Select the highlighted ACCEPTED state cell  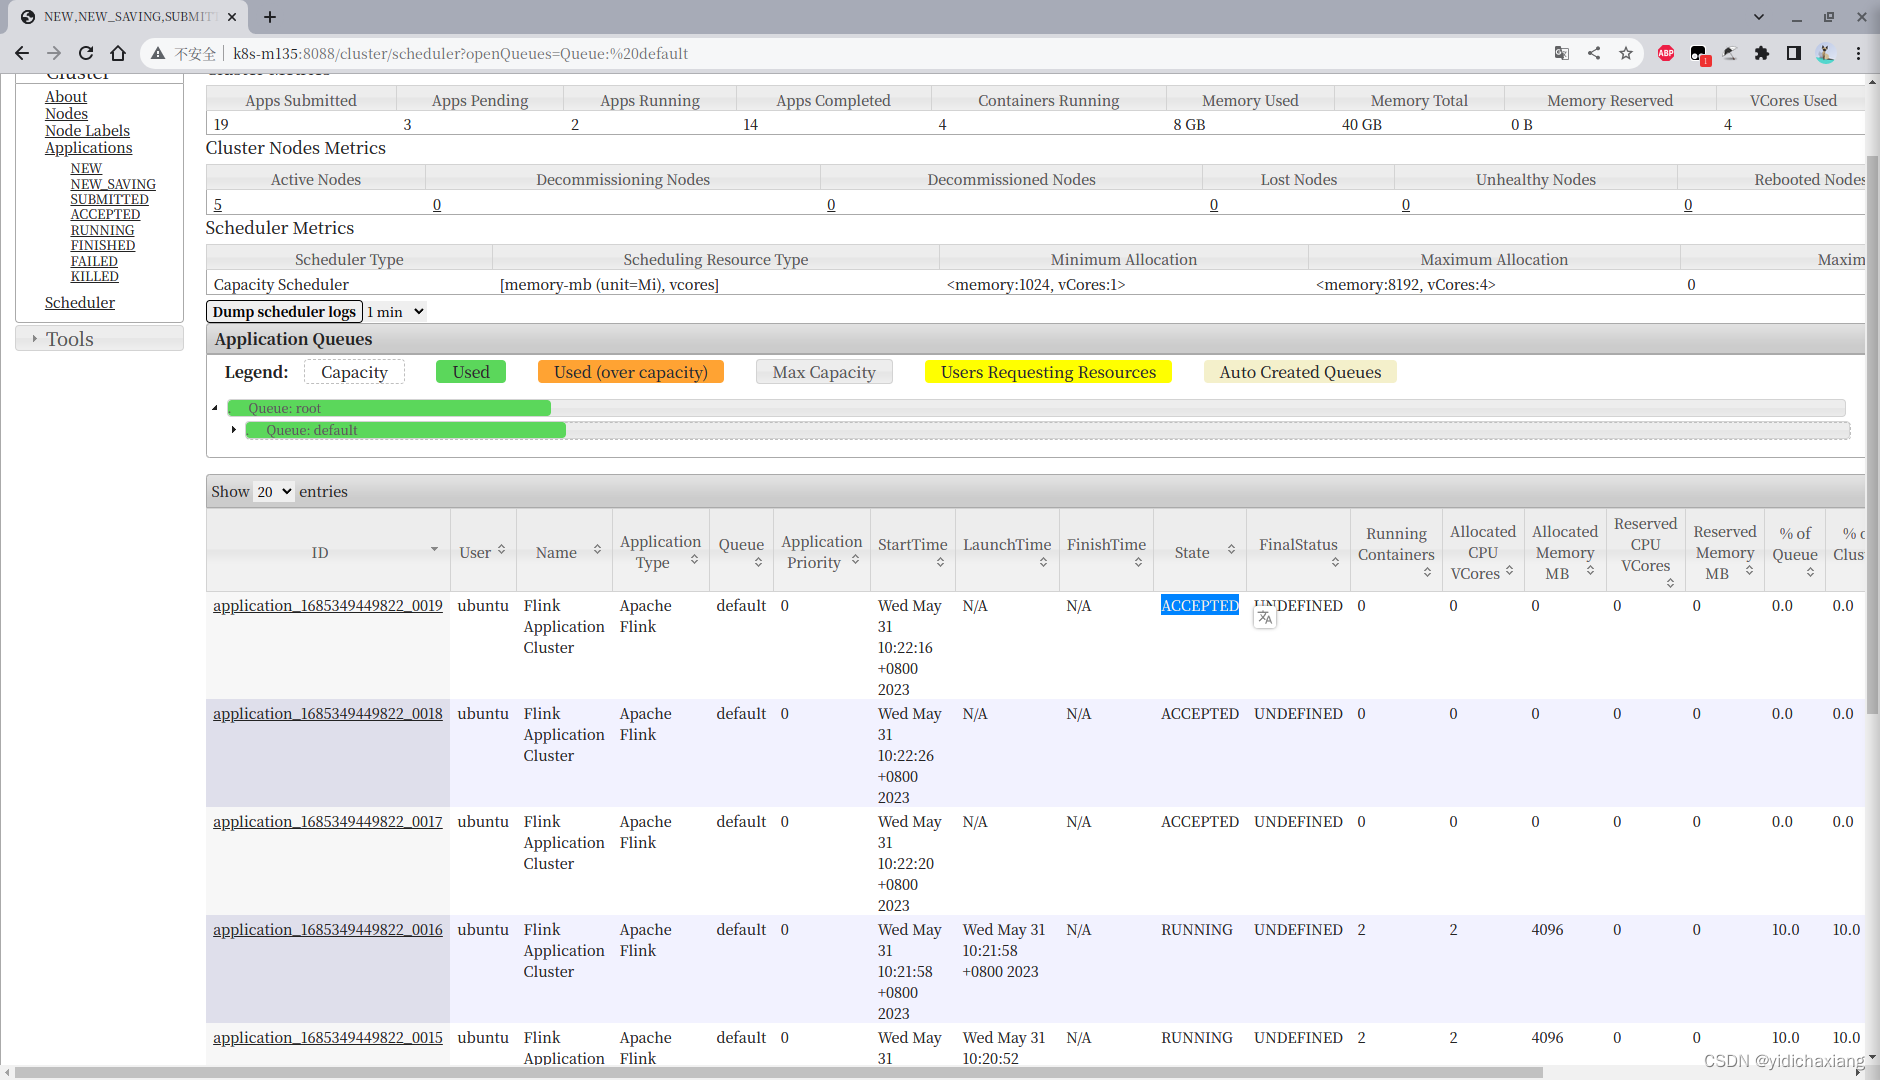1200,606
